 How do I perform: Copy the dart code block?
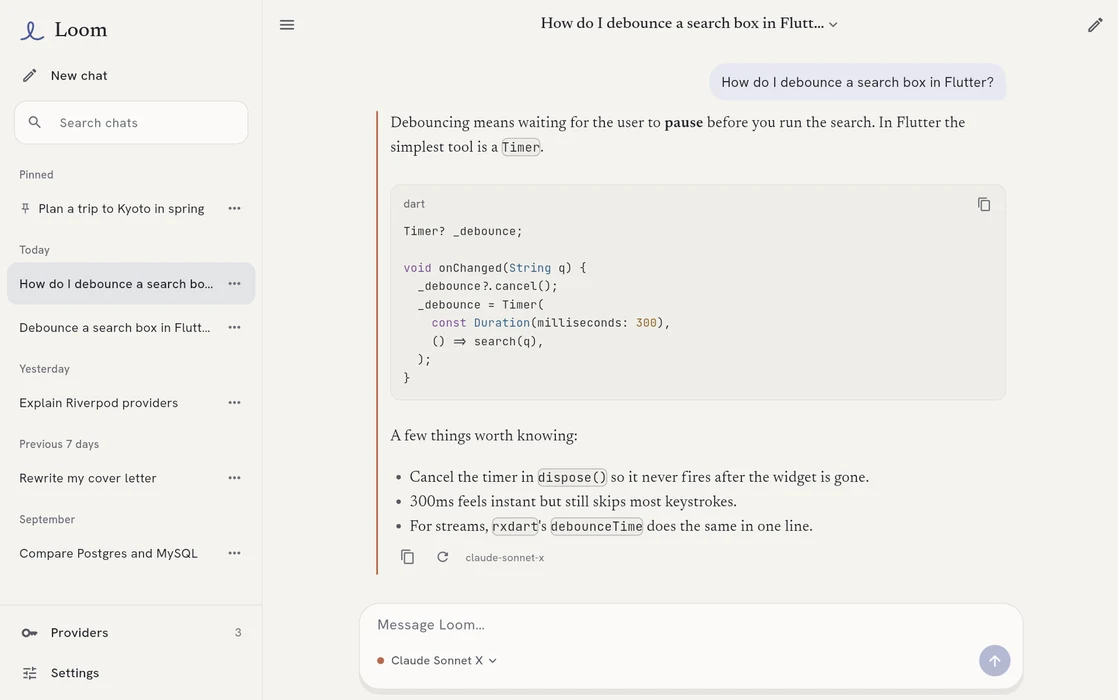click(984, 205)
